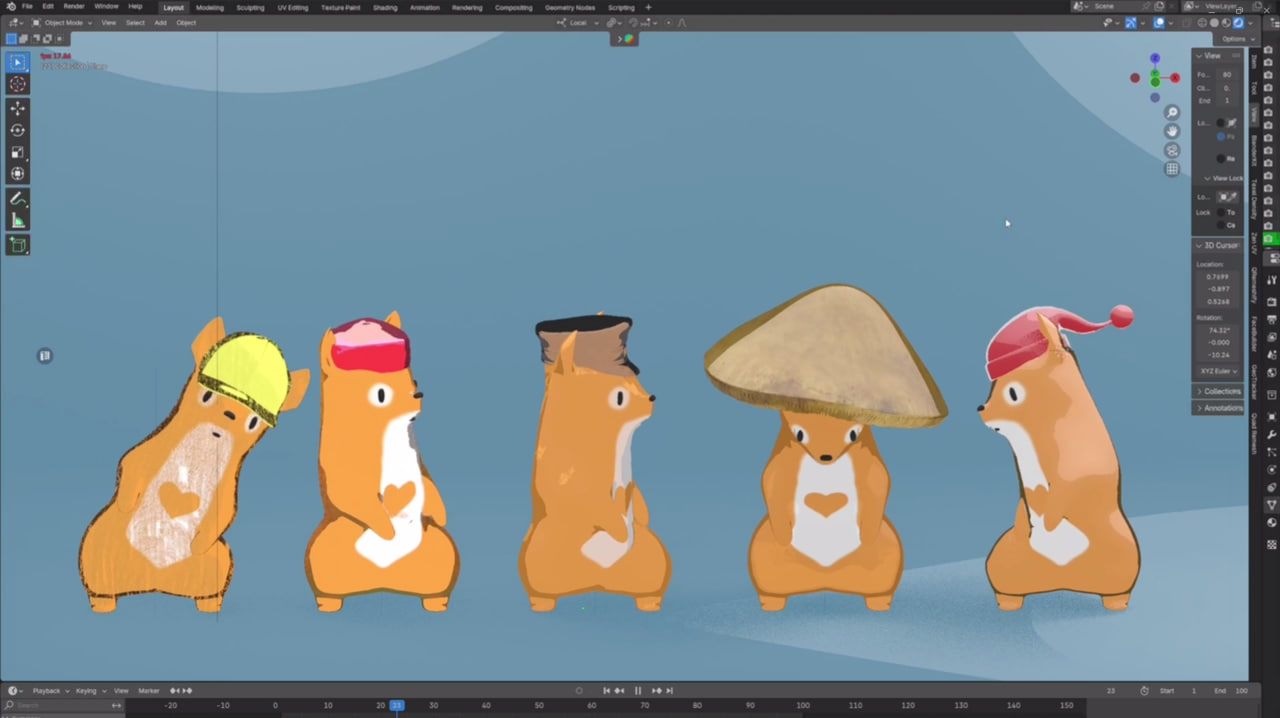Click the add workspace plus button
The height and width of the screenshot is (718, 1280).
point(648,7)
